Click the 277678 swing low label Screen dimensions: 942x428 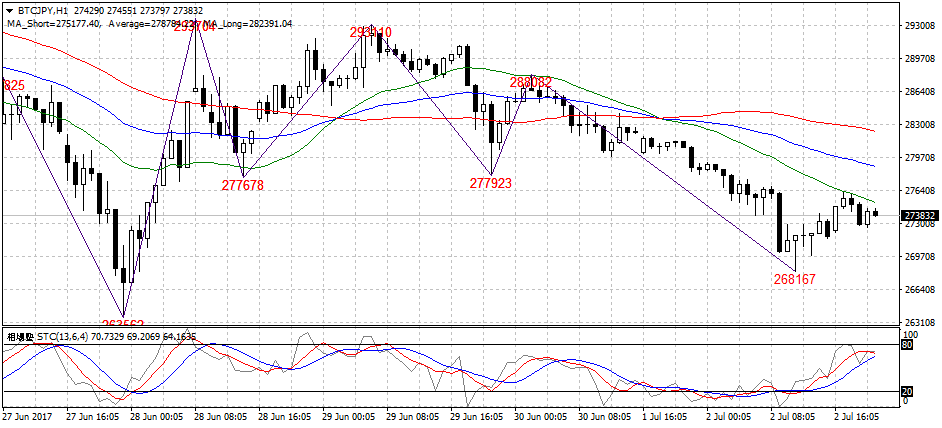click(243, 185)
